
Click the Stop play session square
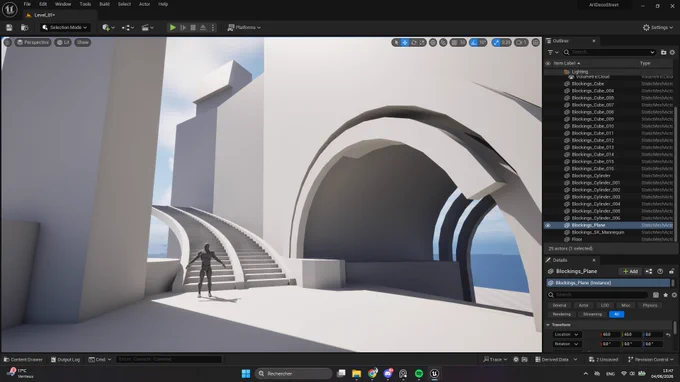pos(193,27)
